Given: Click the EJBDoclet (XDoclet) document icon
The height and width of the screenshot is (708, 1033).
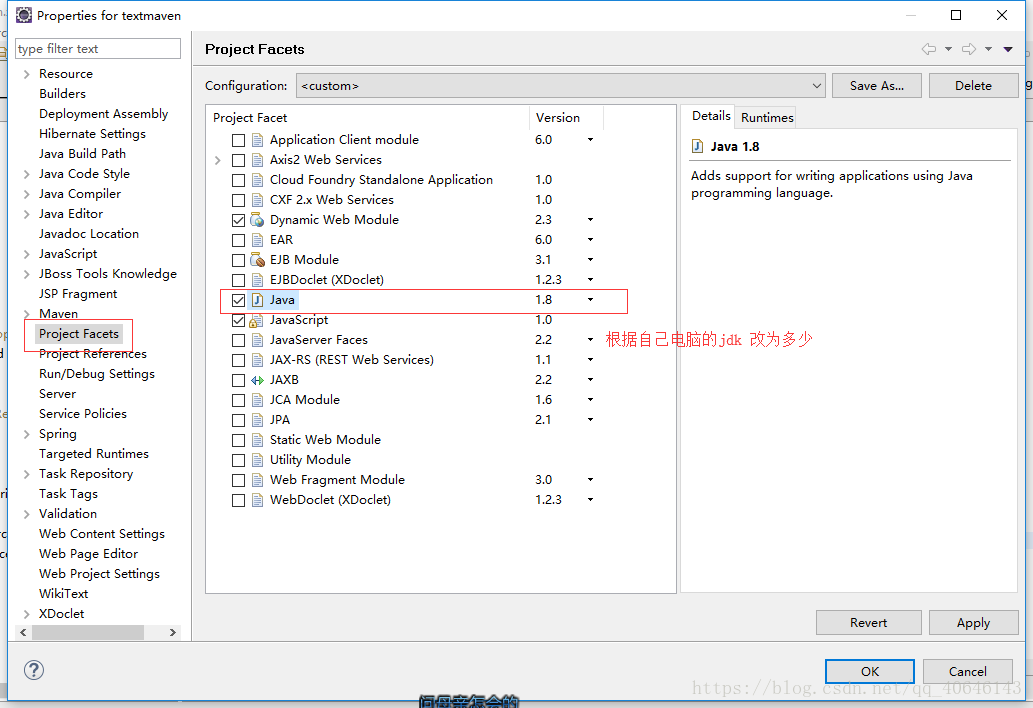Looking at the screenshot, I should [x=258, y=280].
